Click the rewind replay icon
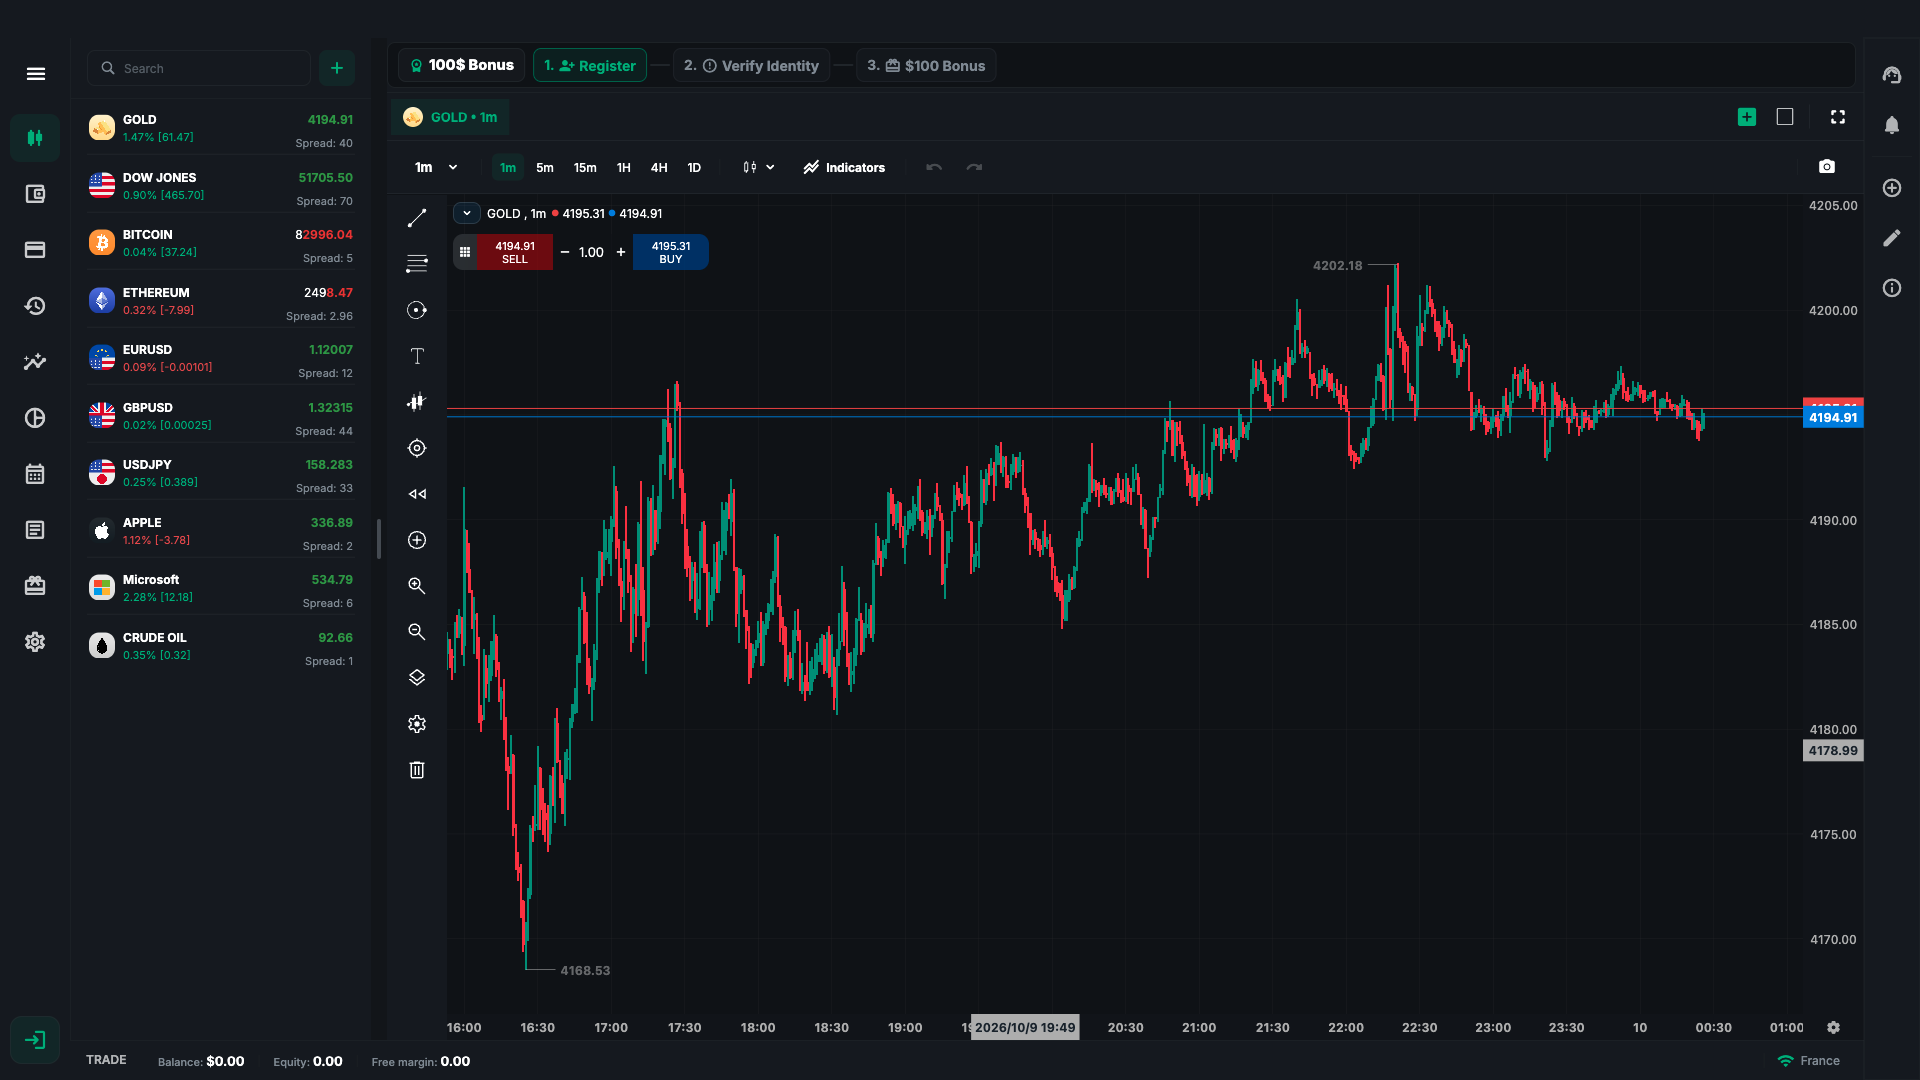The width and height of the screenshot is (1920, 1080). (417, 494)
